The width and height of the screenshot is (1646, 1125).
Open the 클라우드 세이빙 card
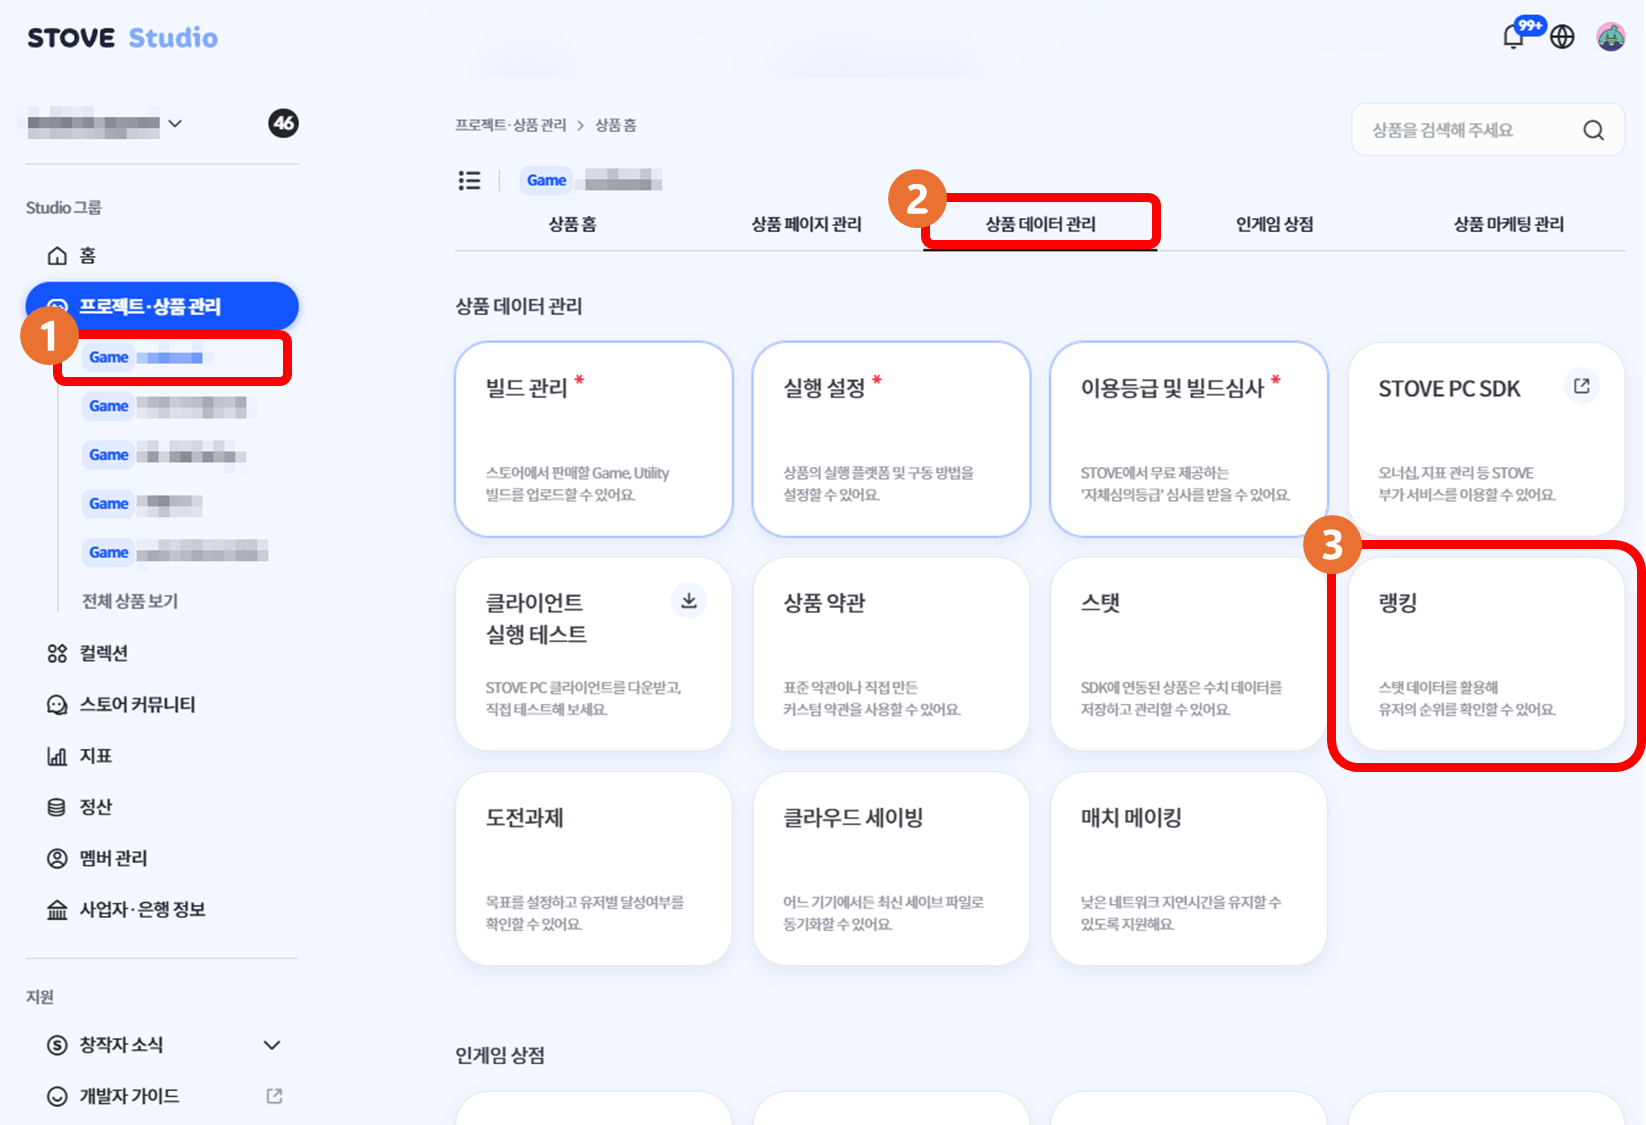pyautogui.click(x=891, y=868)
